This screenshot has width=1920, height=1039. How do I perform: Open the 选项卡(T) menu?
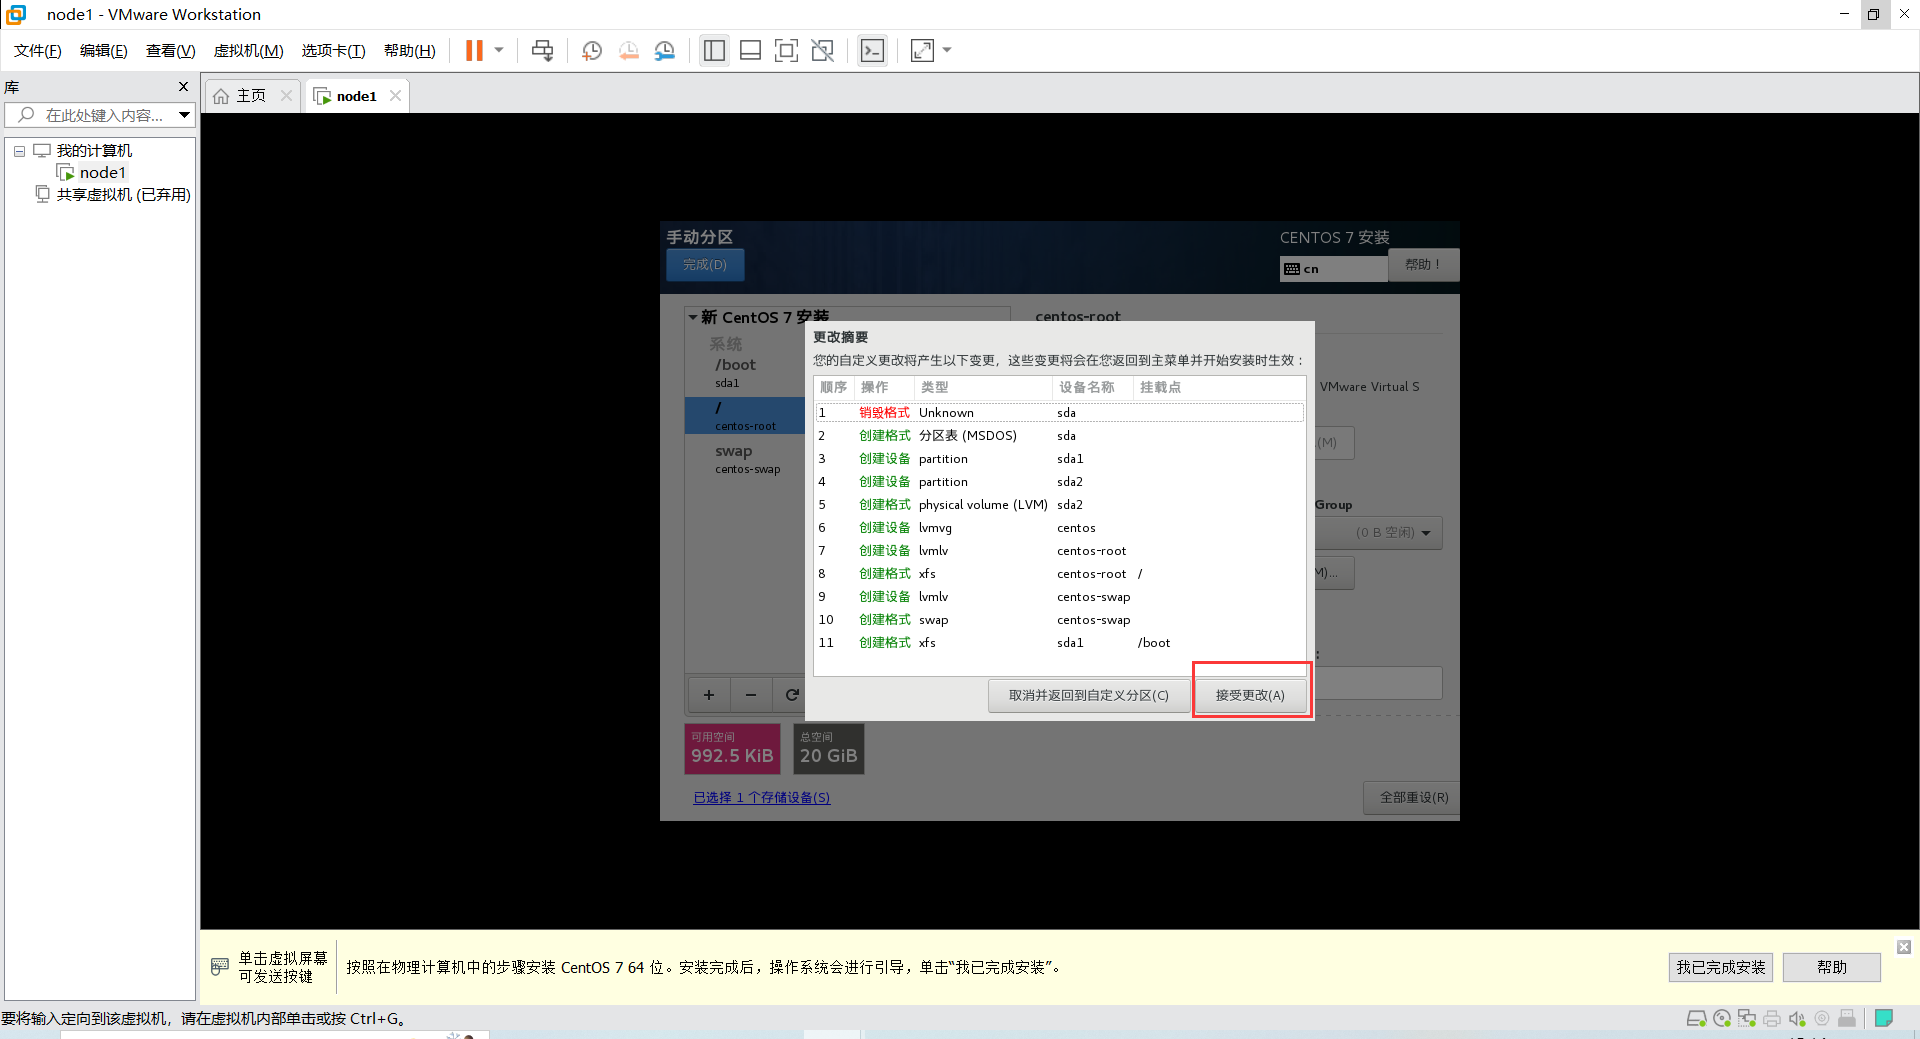tap(334, 50)
